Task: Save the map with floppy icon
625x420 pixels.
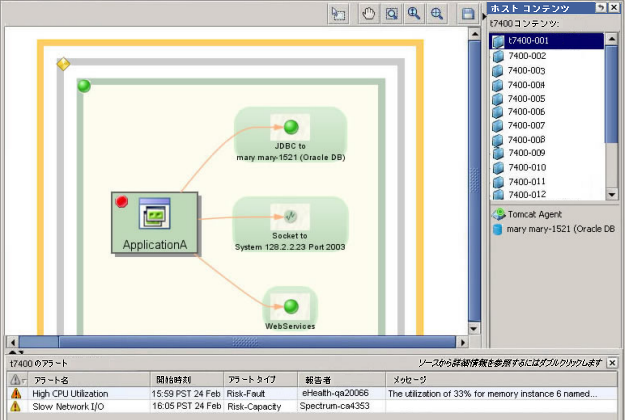Action: point(468,14)
